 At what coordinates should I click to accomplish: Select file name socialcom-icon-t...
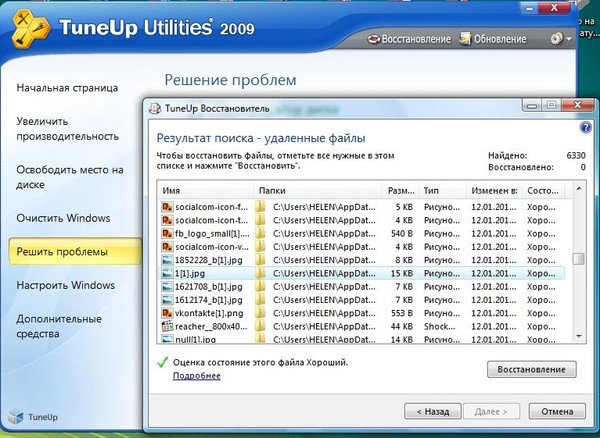[x=212, y=221]
